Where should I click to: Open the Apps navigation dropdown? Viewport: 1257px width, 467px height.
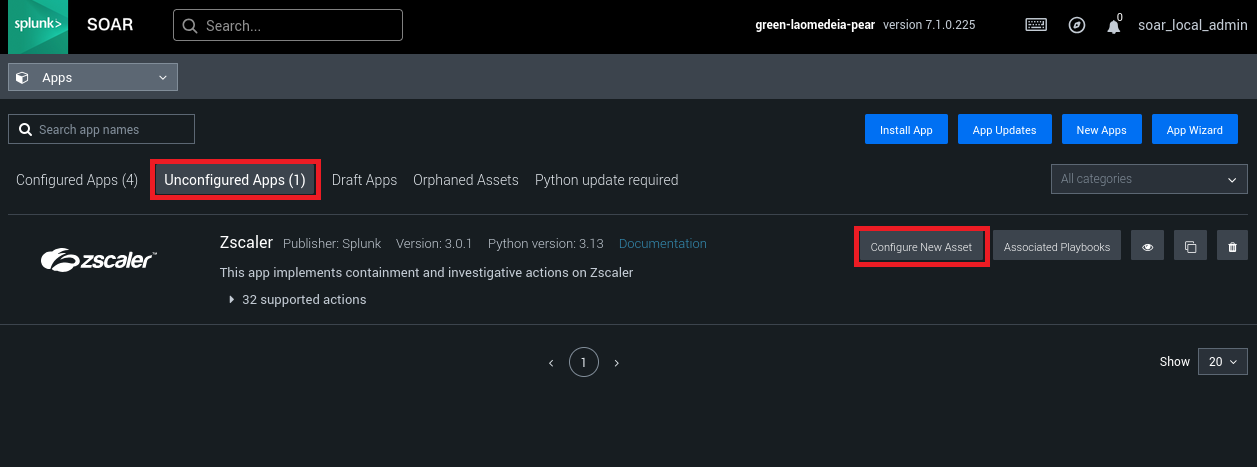coord(93,77)
